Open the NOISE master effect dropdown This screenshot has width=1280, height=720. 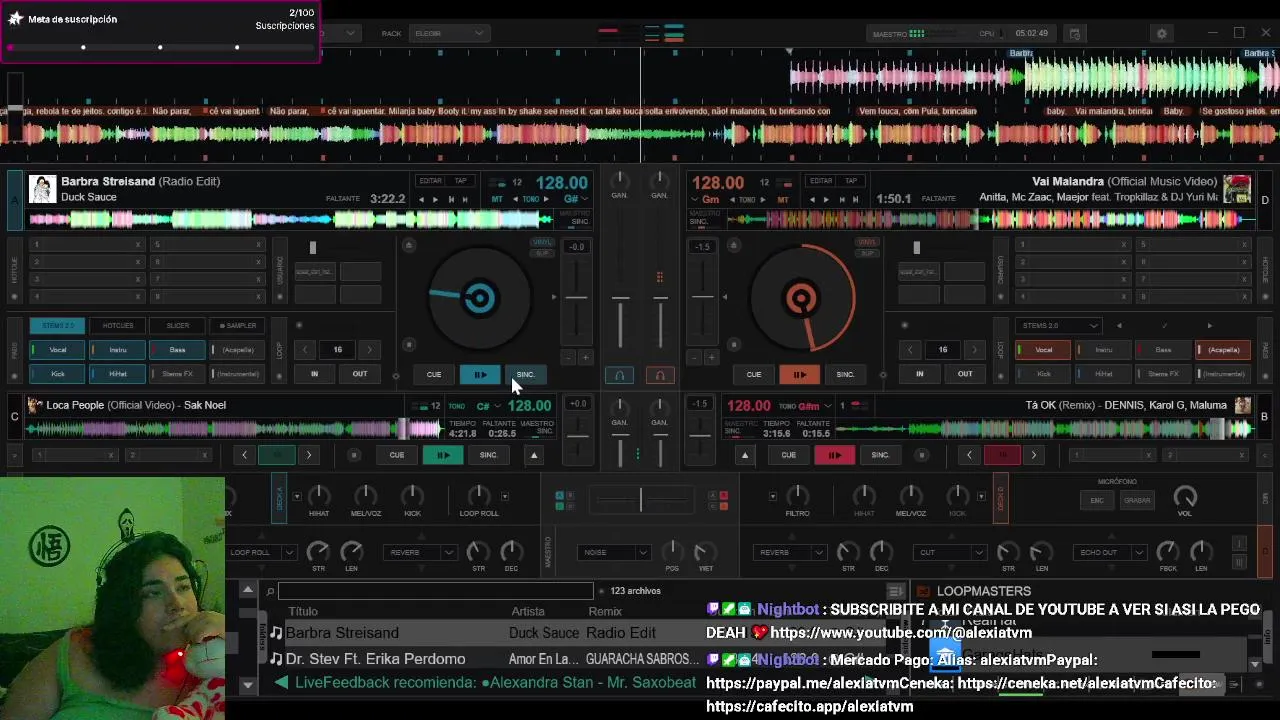[x=613, y=552]
